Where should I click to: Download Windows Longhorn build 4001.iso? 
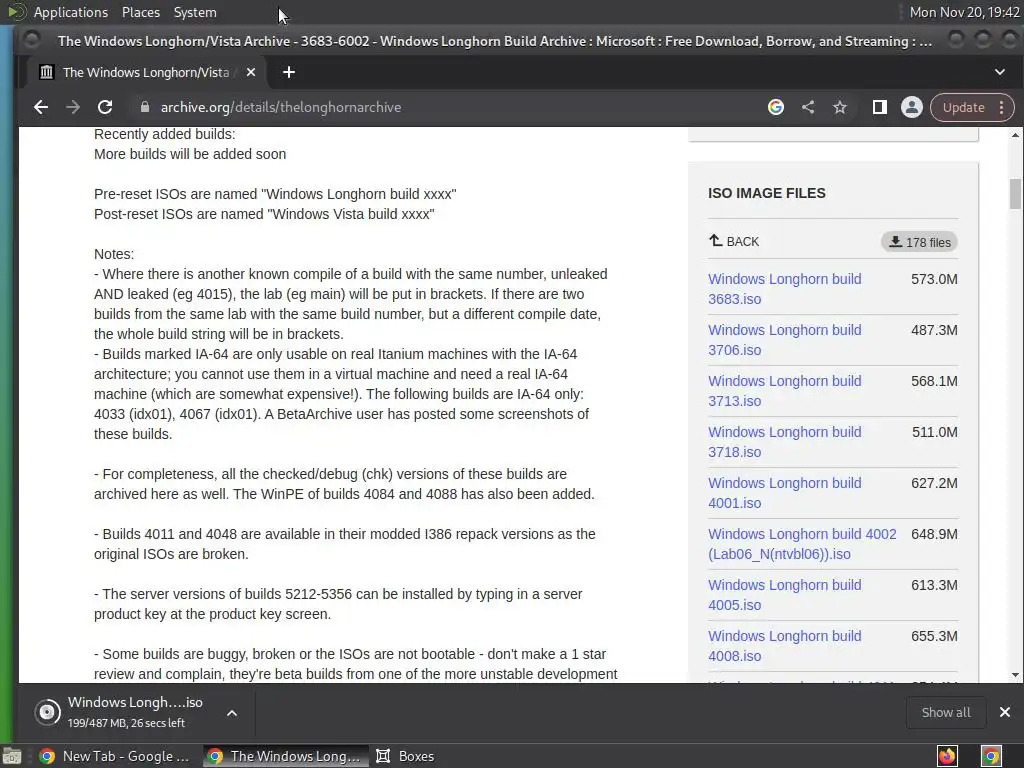[x=784, y=492]
